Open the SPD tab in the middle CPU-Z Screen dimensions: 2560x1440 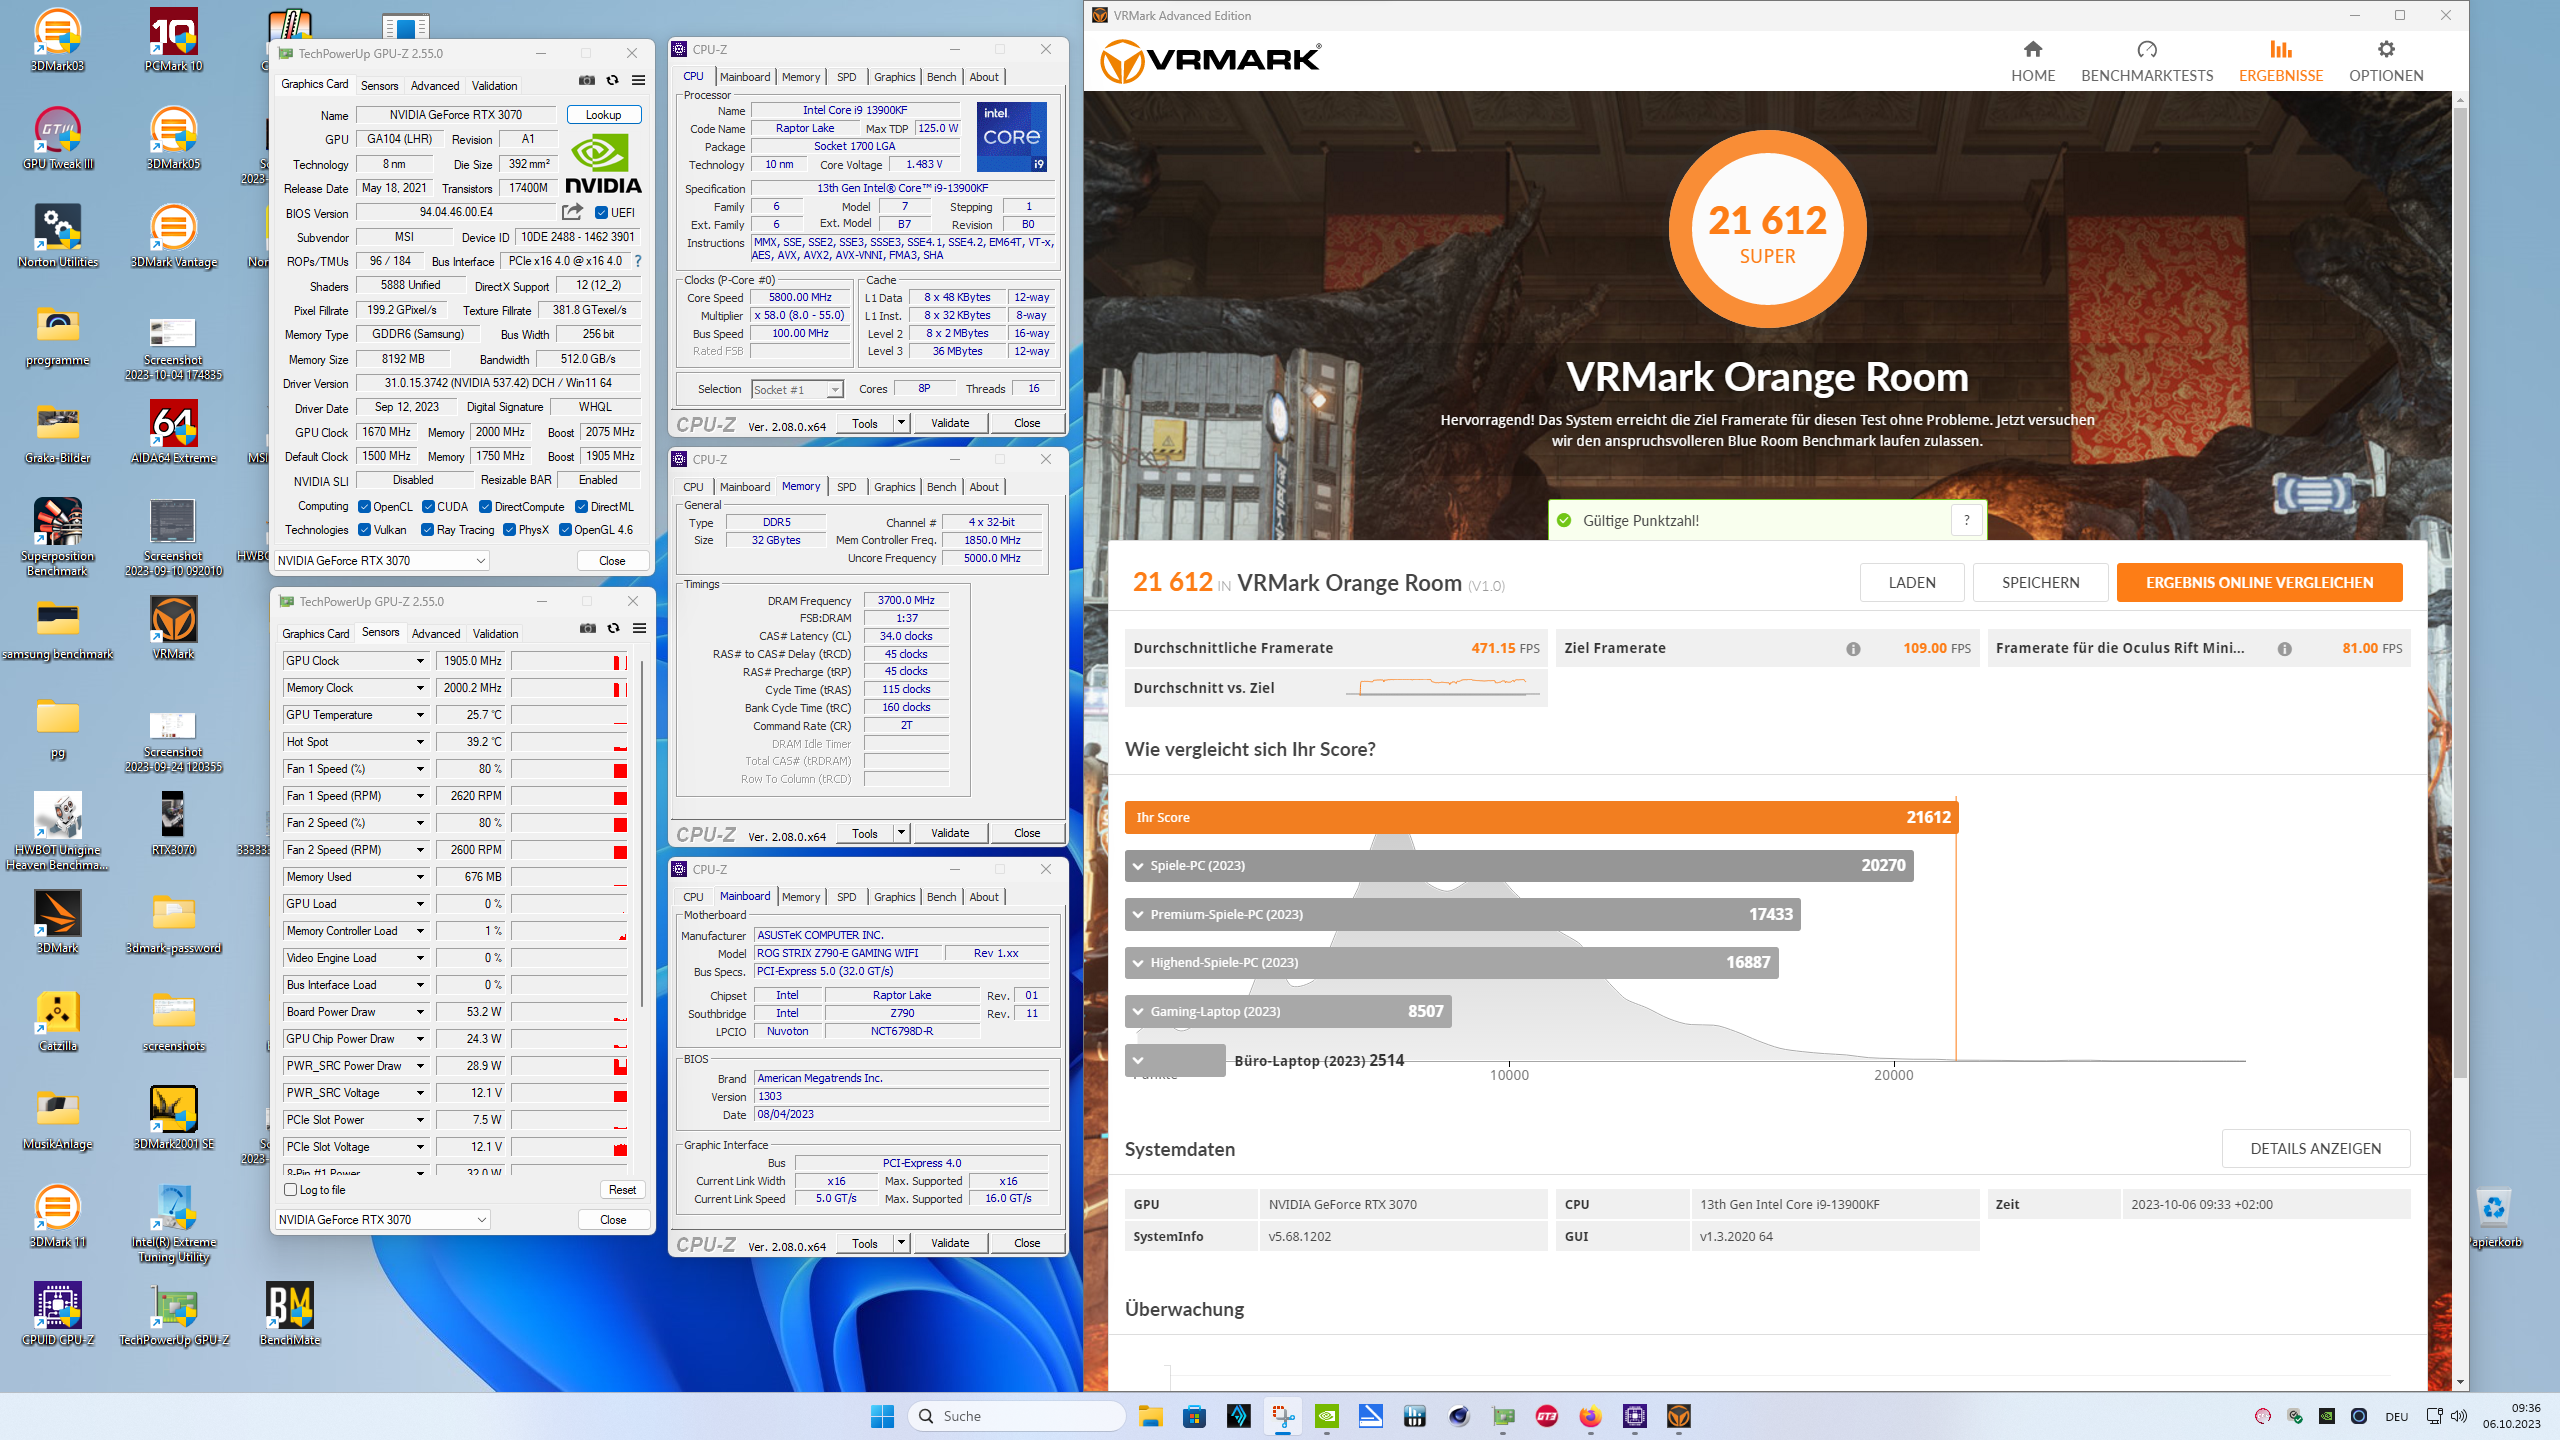[847, 487]
